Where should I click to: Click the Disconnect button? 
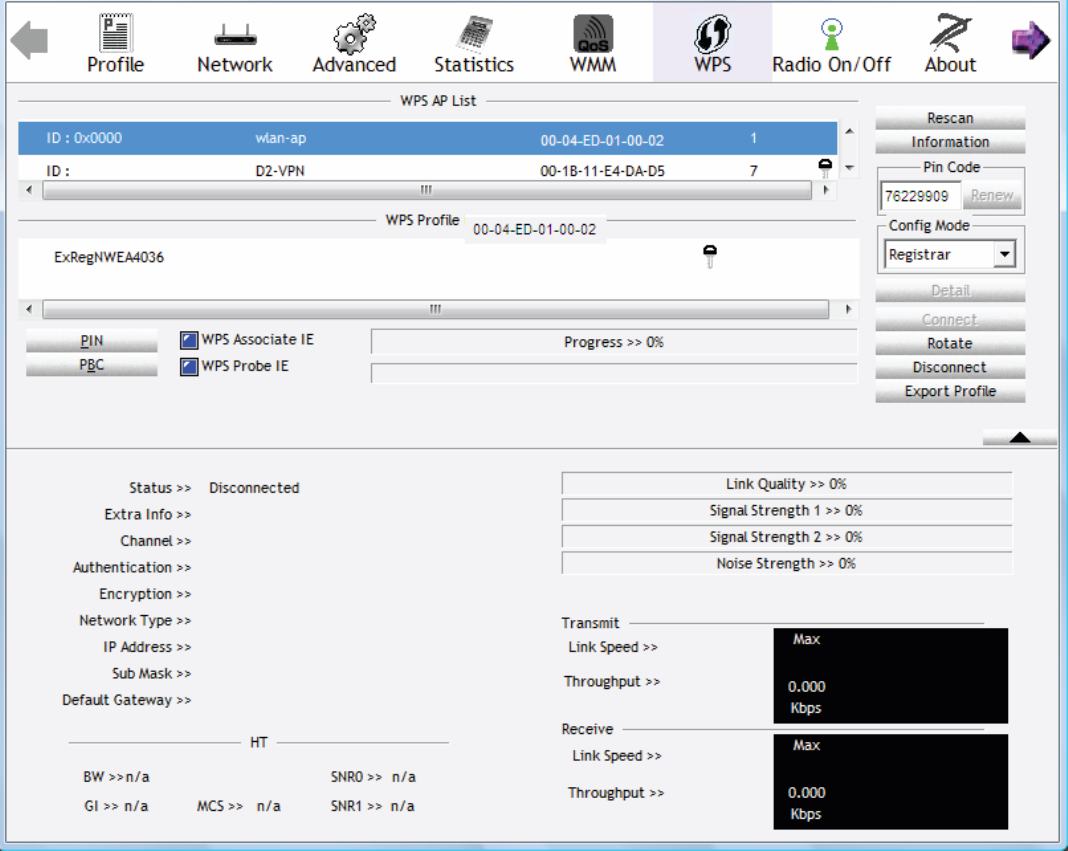(x=950, y=367)
